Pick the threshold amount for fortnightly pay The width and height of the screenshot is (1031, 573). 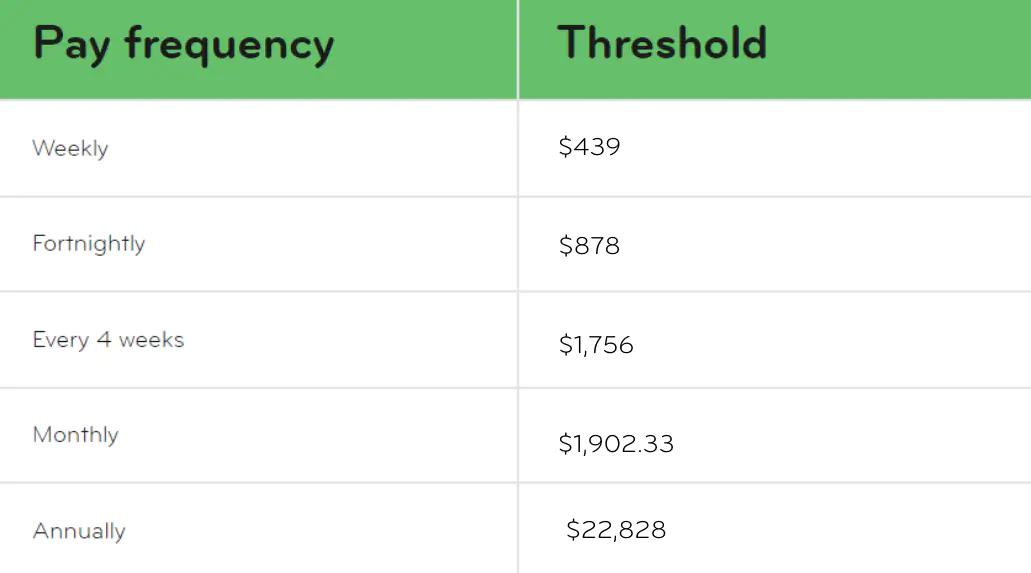(x=589, y=245)
